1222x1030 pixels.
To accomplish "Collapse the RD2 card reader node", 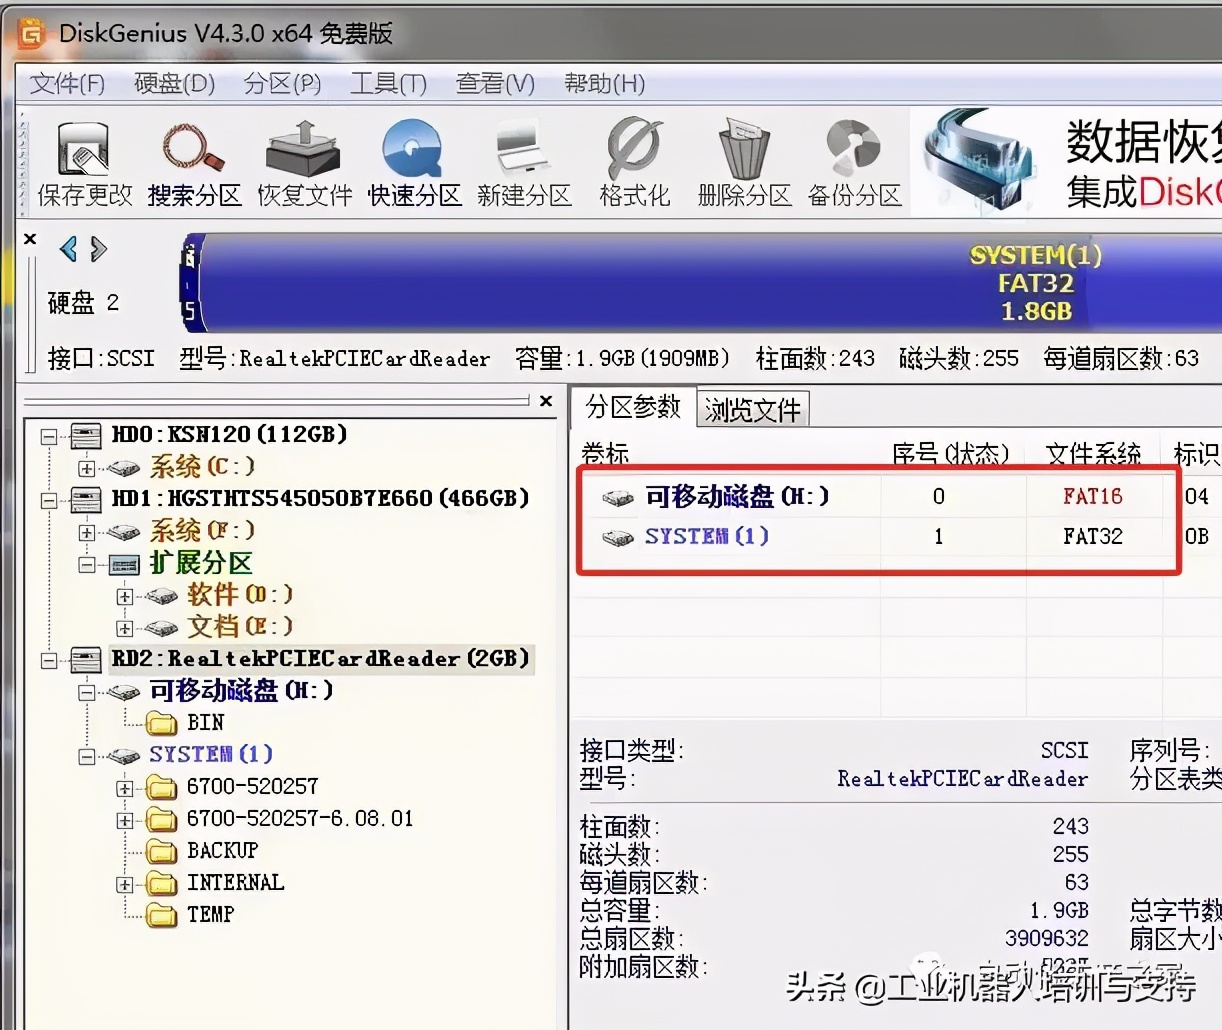I will (49, 660).
